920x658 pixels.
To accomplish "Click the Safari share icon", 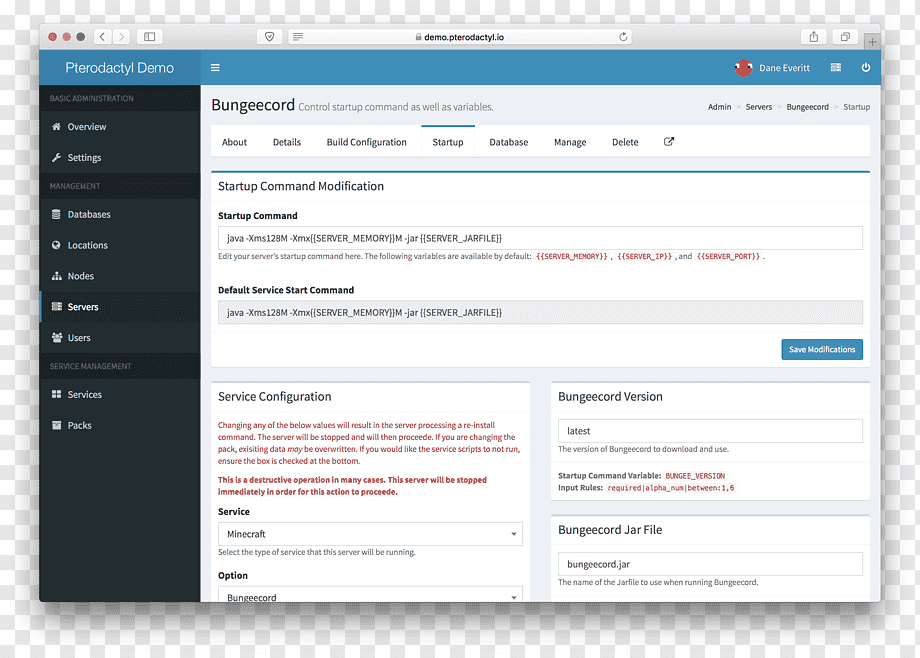I will pos(814,36).
